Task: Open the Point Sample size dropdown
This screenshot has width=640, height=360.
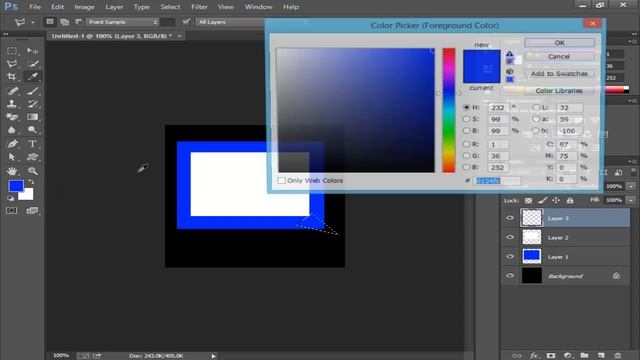Action: (x=122, y=22)
